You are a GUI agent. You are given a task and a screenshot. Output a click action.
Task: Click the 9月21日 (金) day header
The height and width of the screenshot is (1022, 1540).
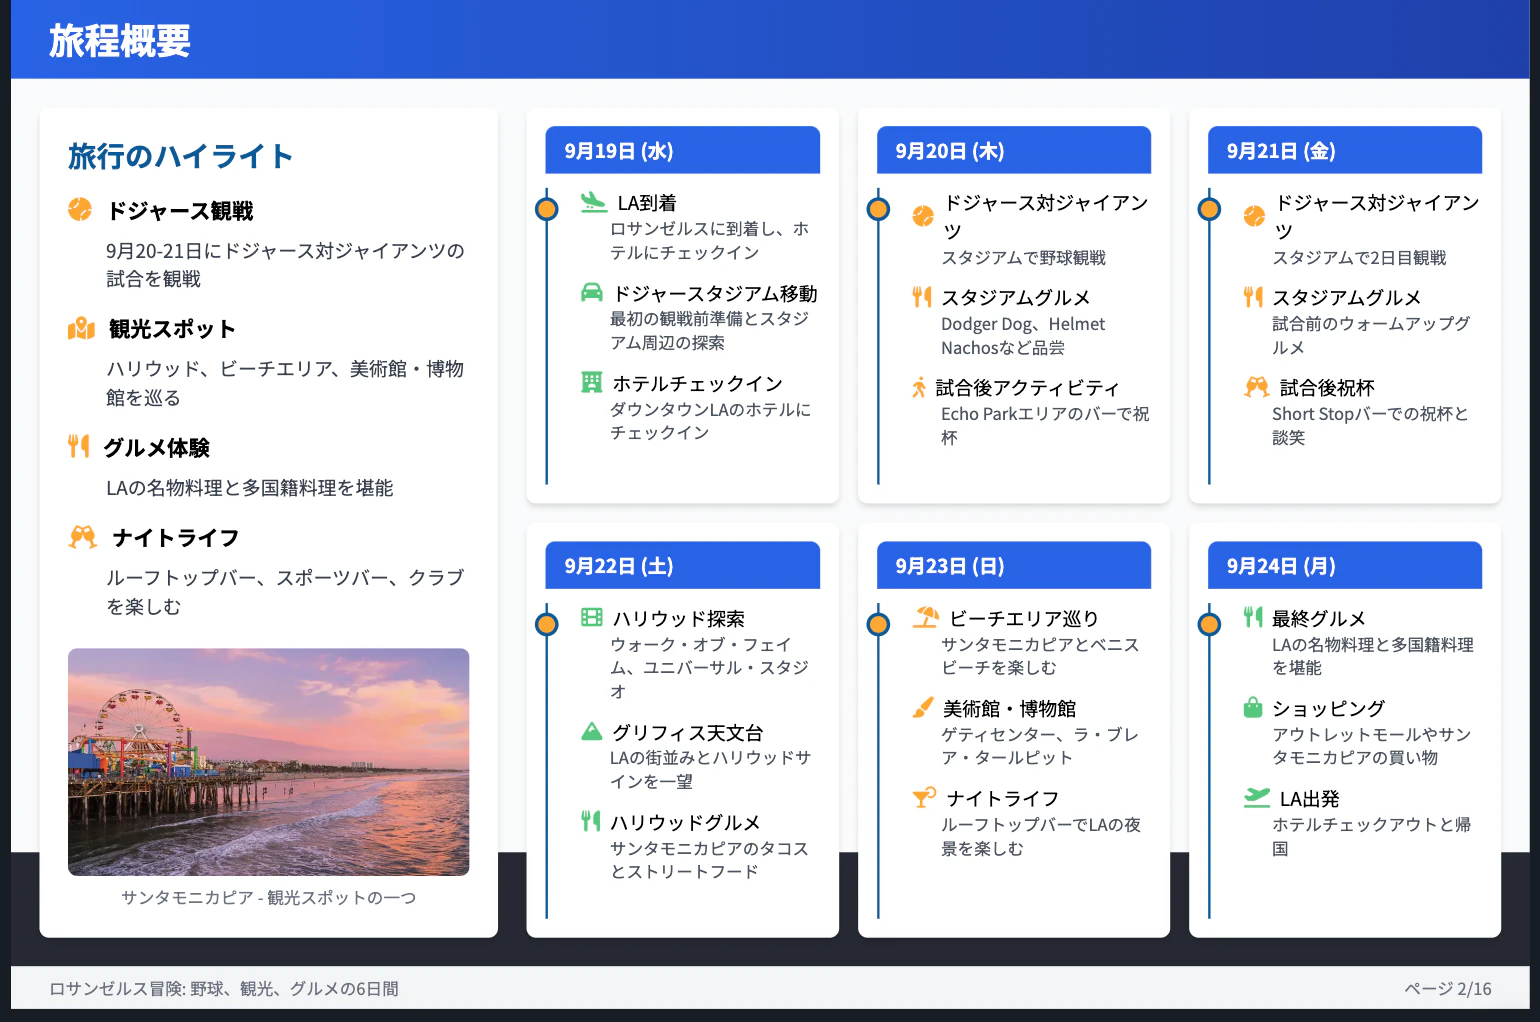point(1345,150)
